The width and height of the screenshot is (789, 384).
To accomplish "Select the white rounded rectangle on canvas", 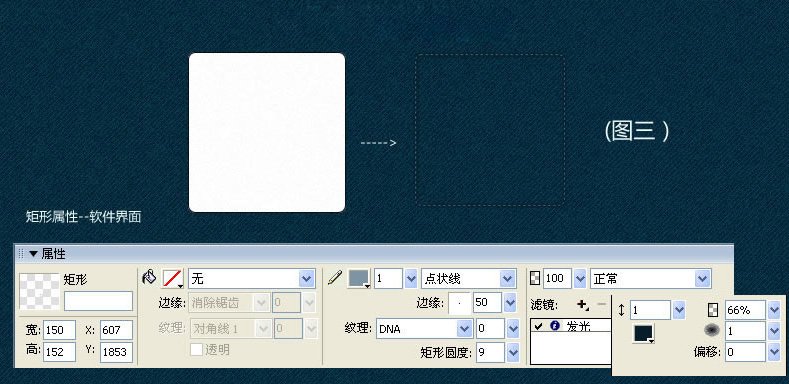I will pos(267,132).
